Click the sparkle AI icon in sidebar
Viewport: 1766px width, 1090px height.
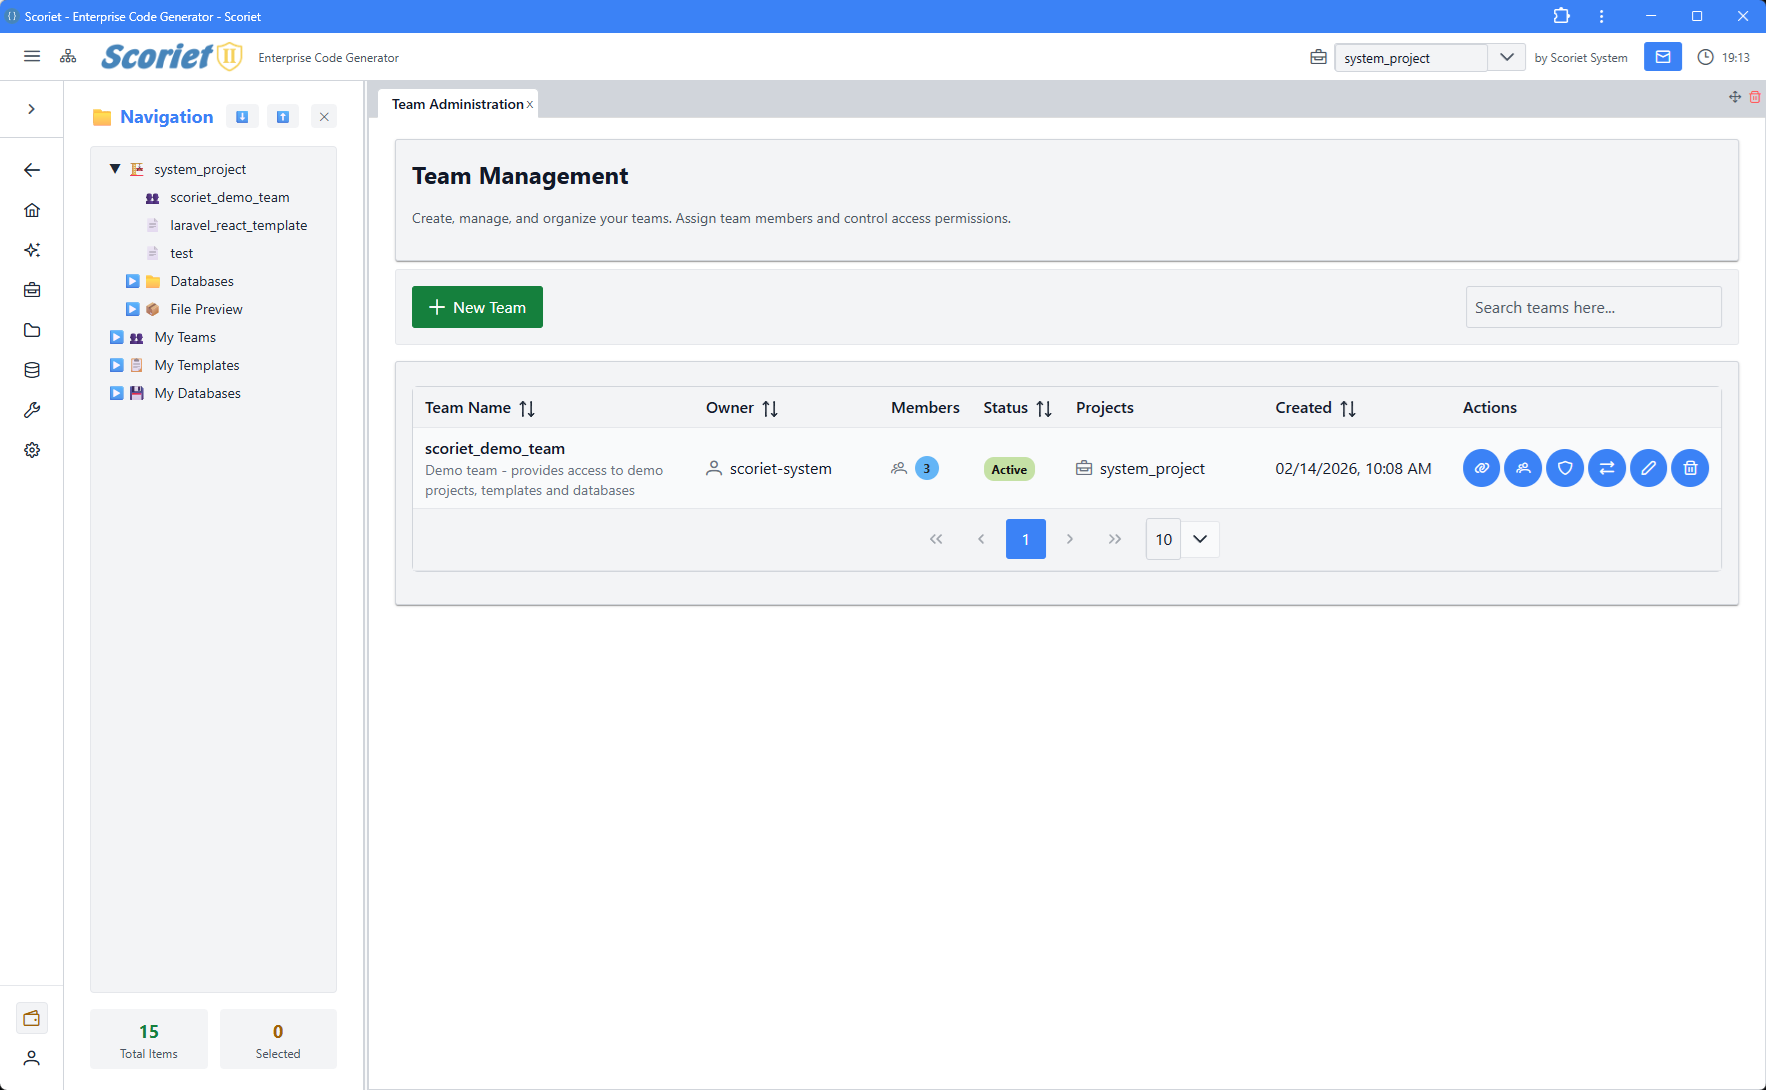click(32, 250)
